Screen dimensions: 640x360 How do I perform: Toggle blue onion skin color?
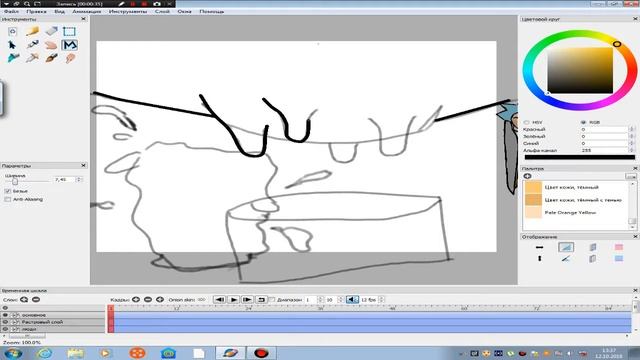[x=619, y=258]
